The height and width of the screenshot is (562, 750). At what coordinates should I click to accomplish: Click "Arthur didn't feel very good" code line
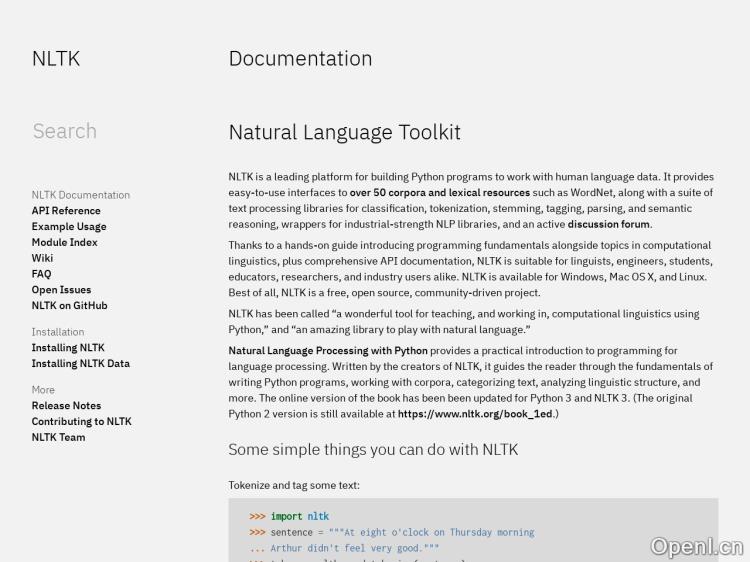[344, 548]
